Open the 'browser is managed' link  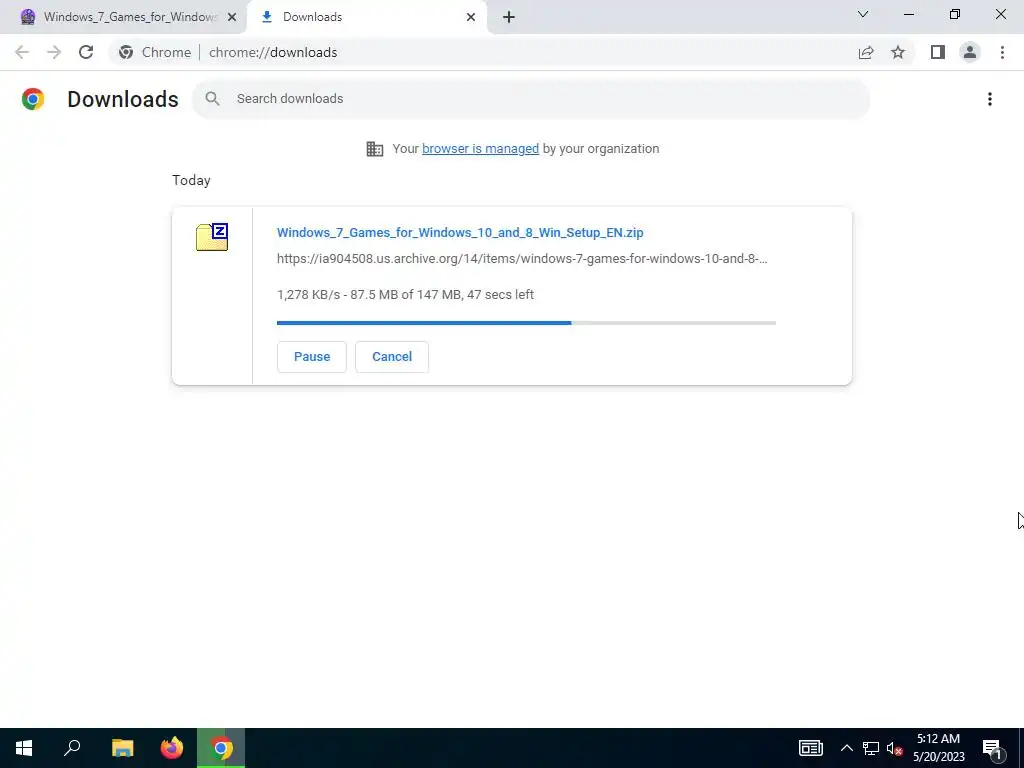(481, 149)
